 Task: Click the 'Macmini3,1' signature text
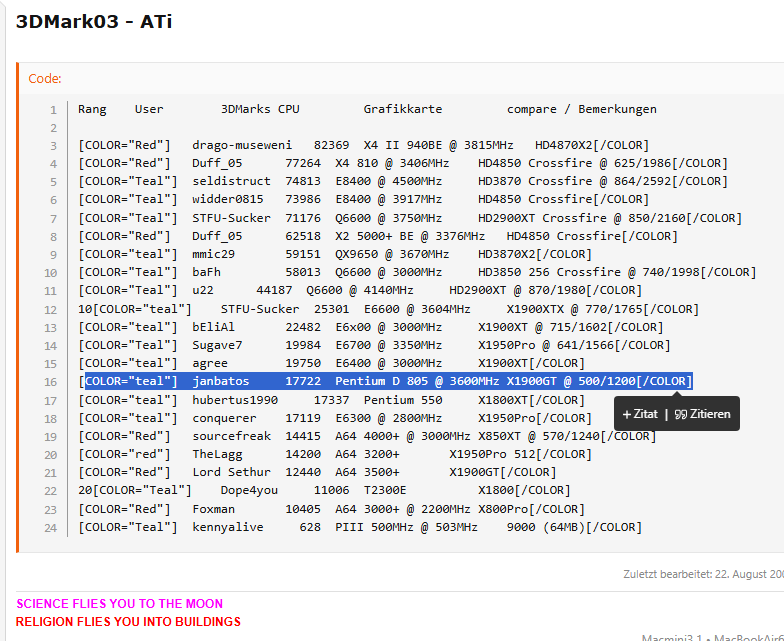[x=672, y=638]
